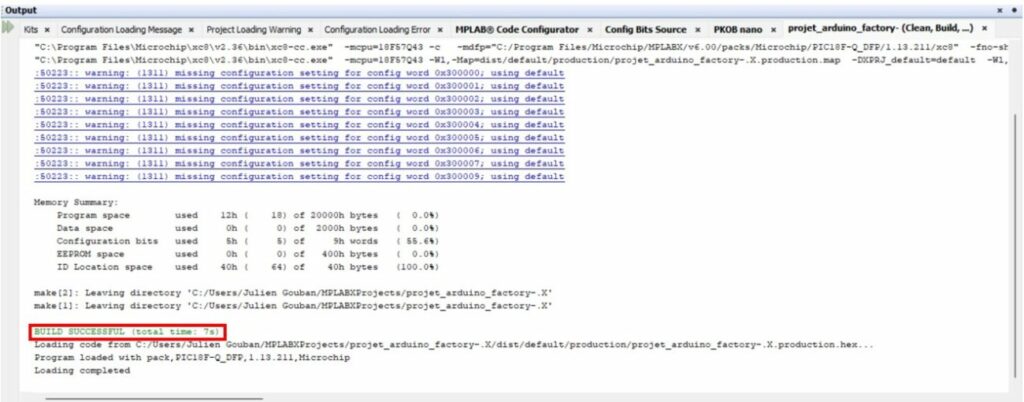Click the BUILD SUCCESSFUL message line
This screenshot has height=402, width=1024.
[x=126, y=331]
